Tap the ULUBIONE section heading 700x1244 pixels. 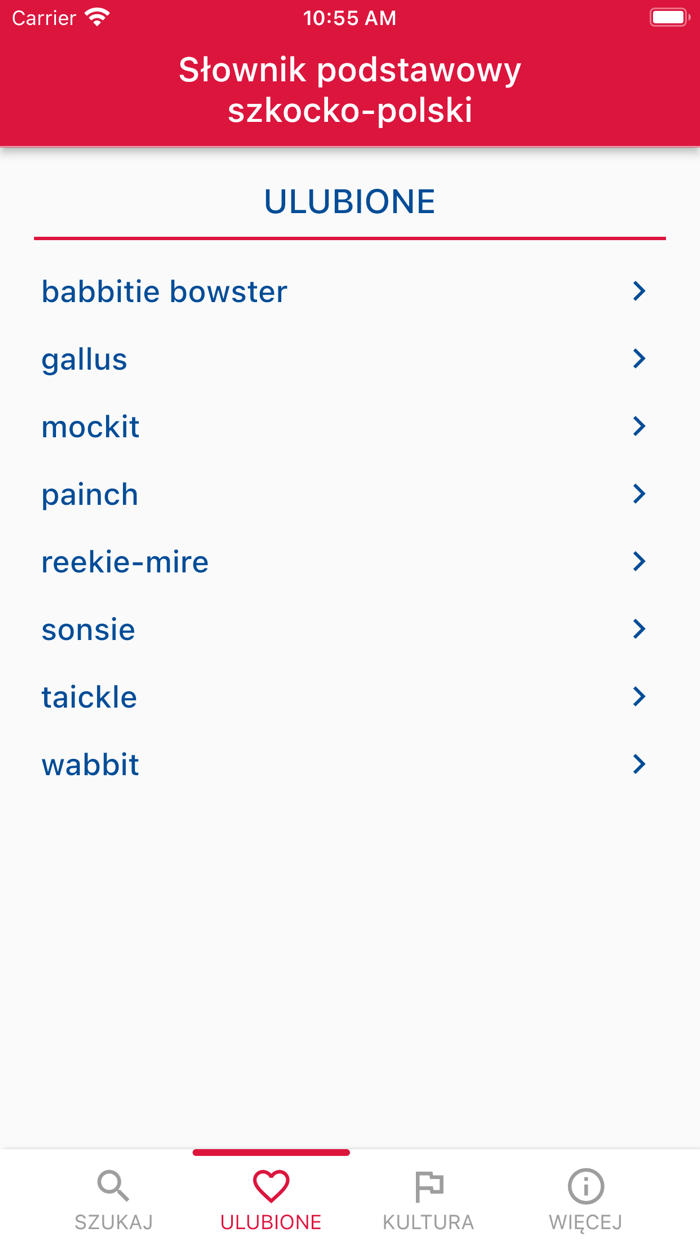349,200
